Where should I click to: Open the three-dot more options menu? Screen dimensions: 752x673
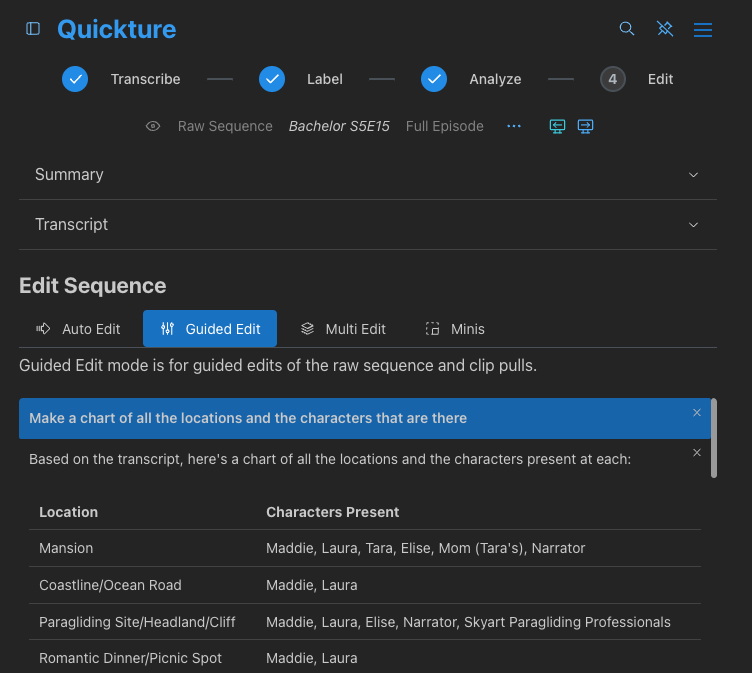(x=514, y=127)
